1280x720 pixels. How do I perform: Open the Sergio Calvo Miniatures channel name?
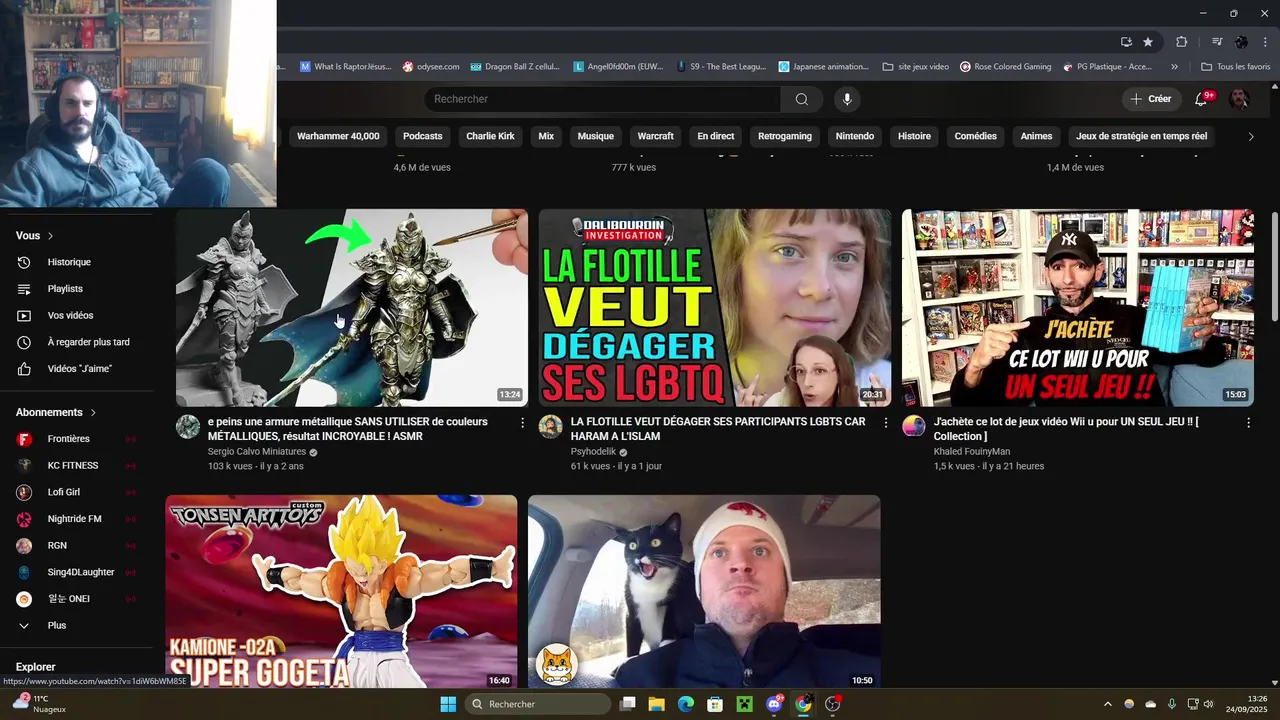(257, 452)
